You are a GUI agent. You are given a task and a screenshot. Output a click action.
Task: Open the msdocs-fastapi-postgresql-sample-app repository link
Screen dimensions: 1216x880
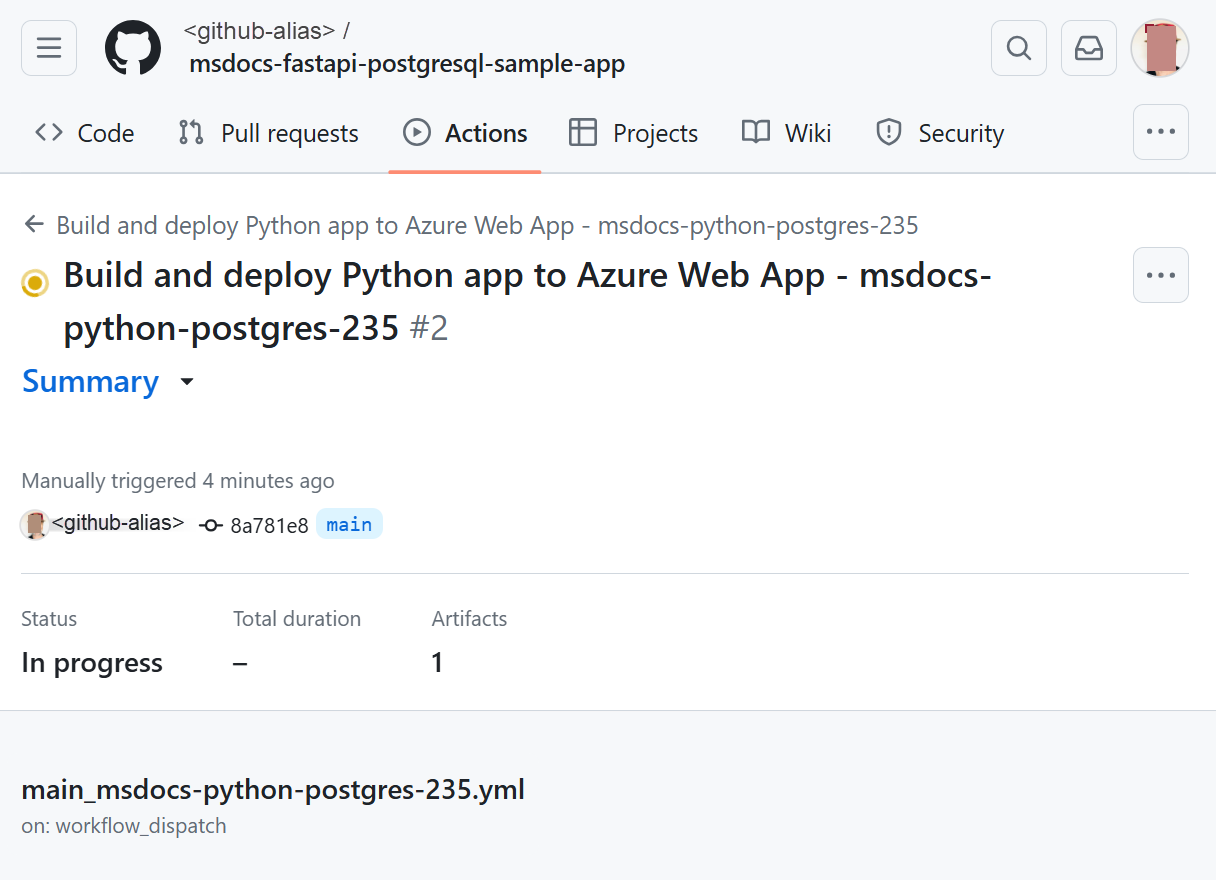point(406,62)
